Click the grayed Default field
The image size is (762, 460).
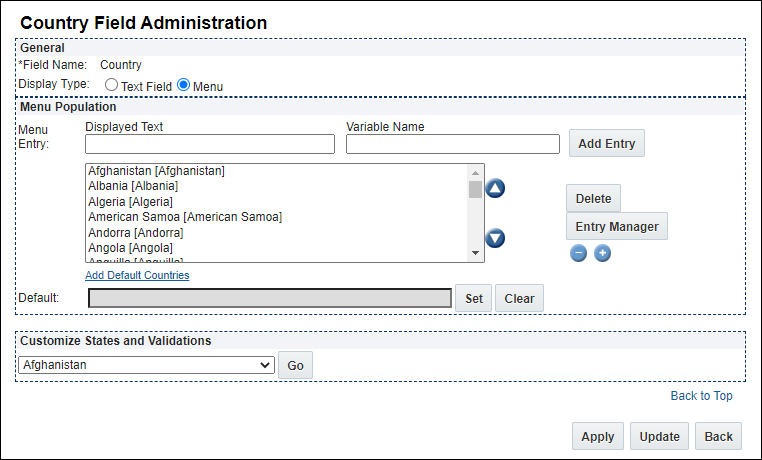tap(270, 298)
